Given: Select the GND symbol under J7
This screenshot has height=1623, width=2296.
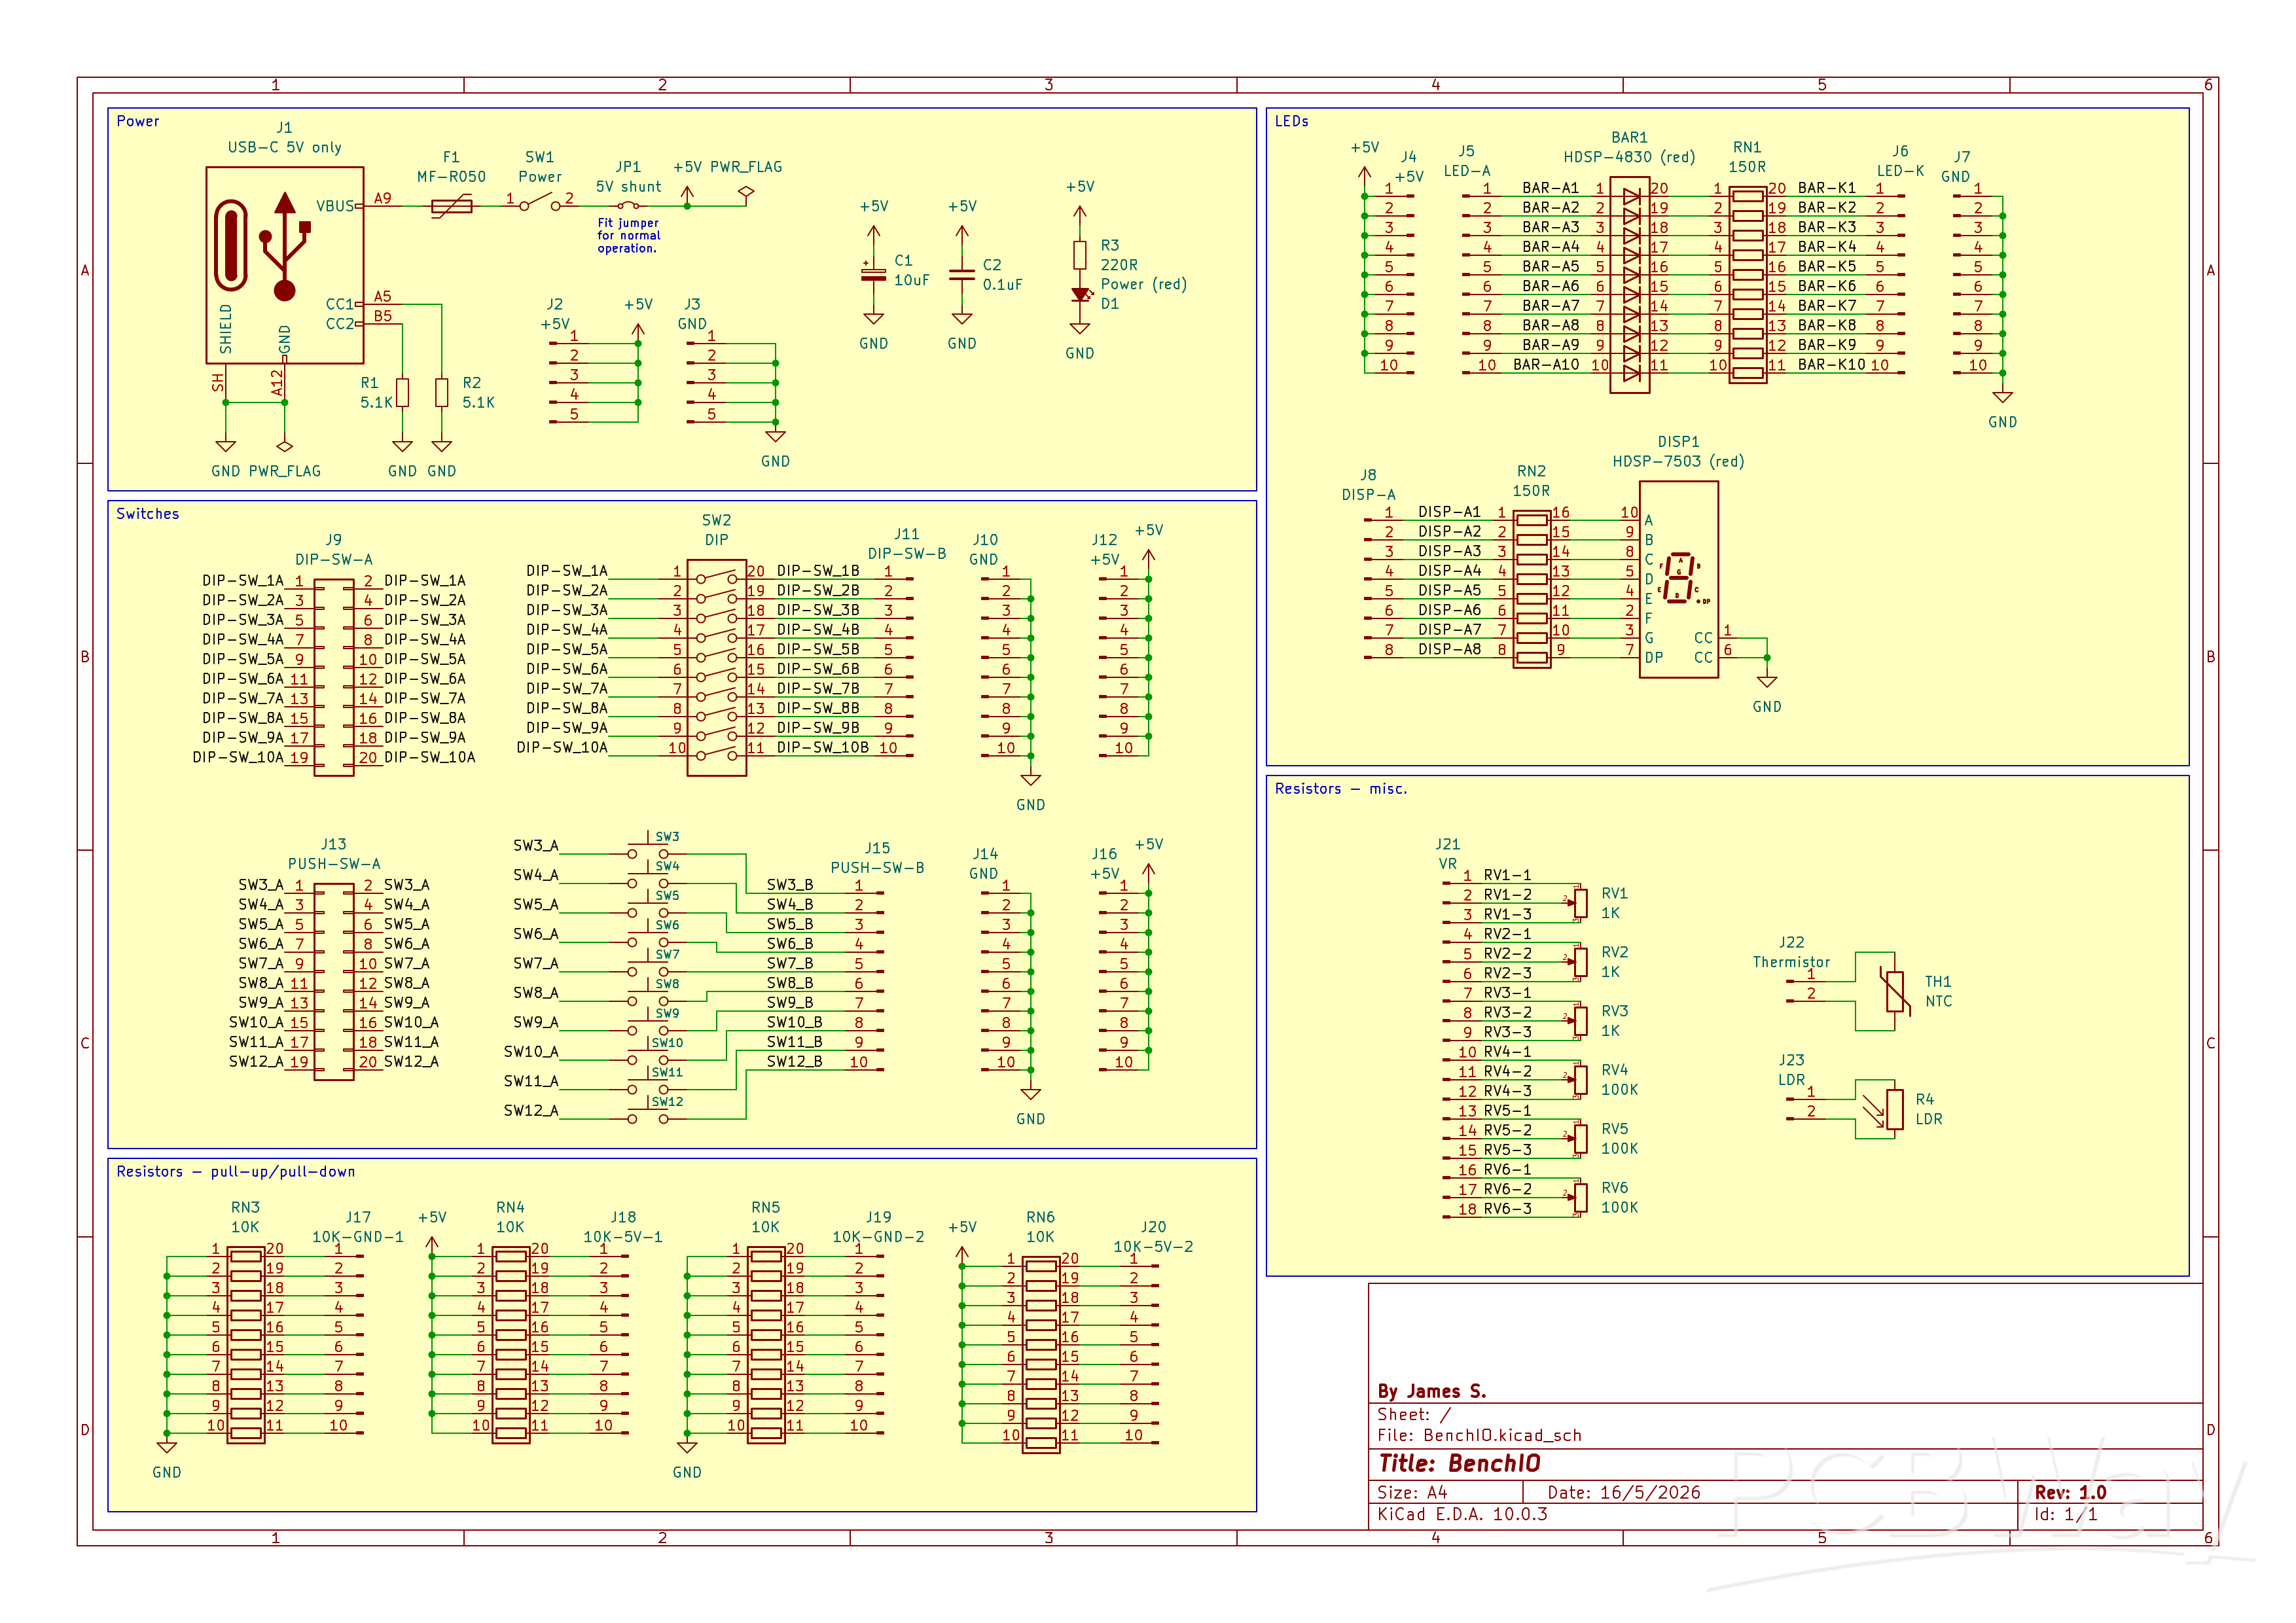Looking at the screenshot, I should tap(2002, 398).
